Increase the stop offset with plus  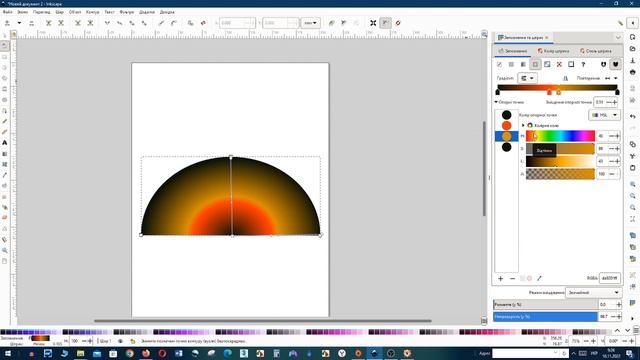point(615,102)
